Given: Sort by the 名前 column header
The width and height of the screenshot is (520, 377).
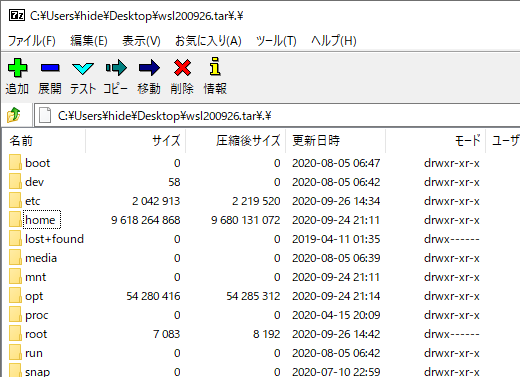Looking at the screenshot, I should (x=43, y=141).
